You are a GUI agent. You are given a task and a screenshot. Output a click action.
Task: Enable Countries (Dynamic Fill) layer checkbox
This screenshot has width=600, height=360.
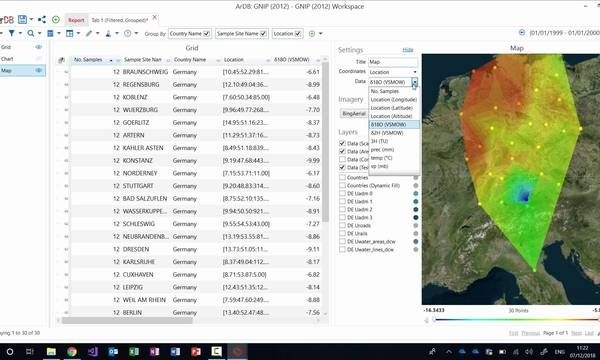(x=342, y=186)
